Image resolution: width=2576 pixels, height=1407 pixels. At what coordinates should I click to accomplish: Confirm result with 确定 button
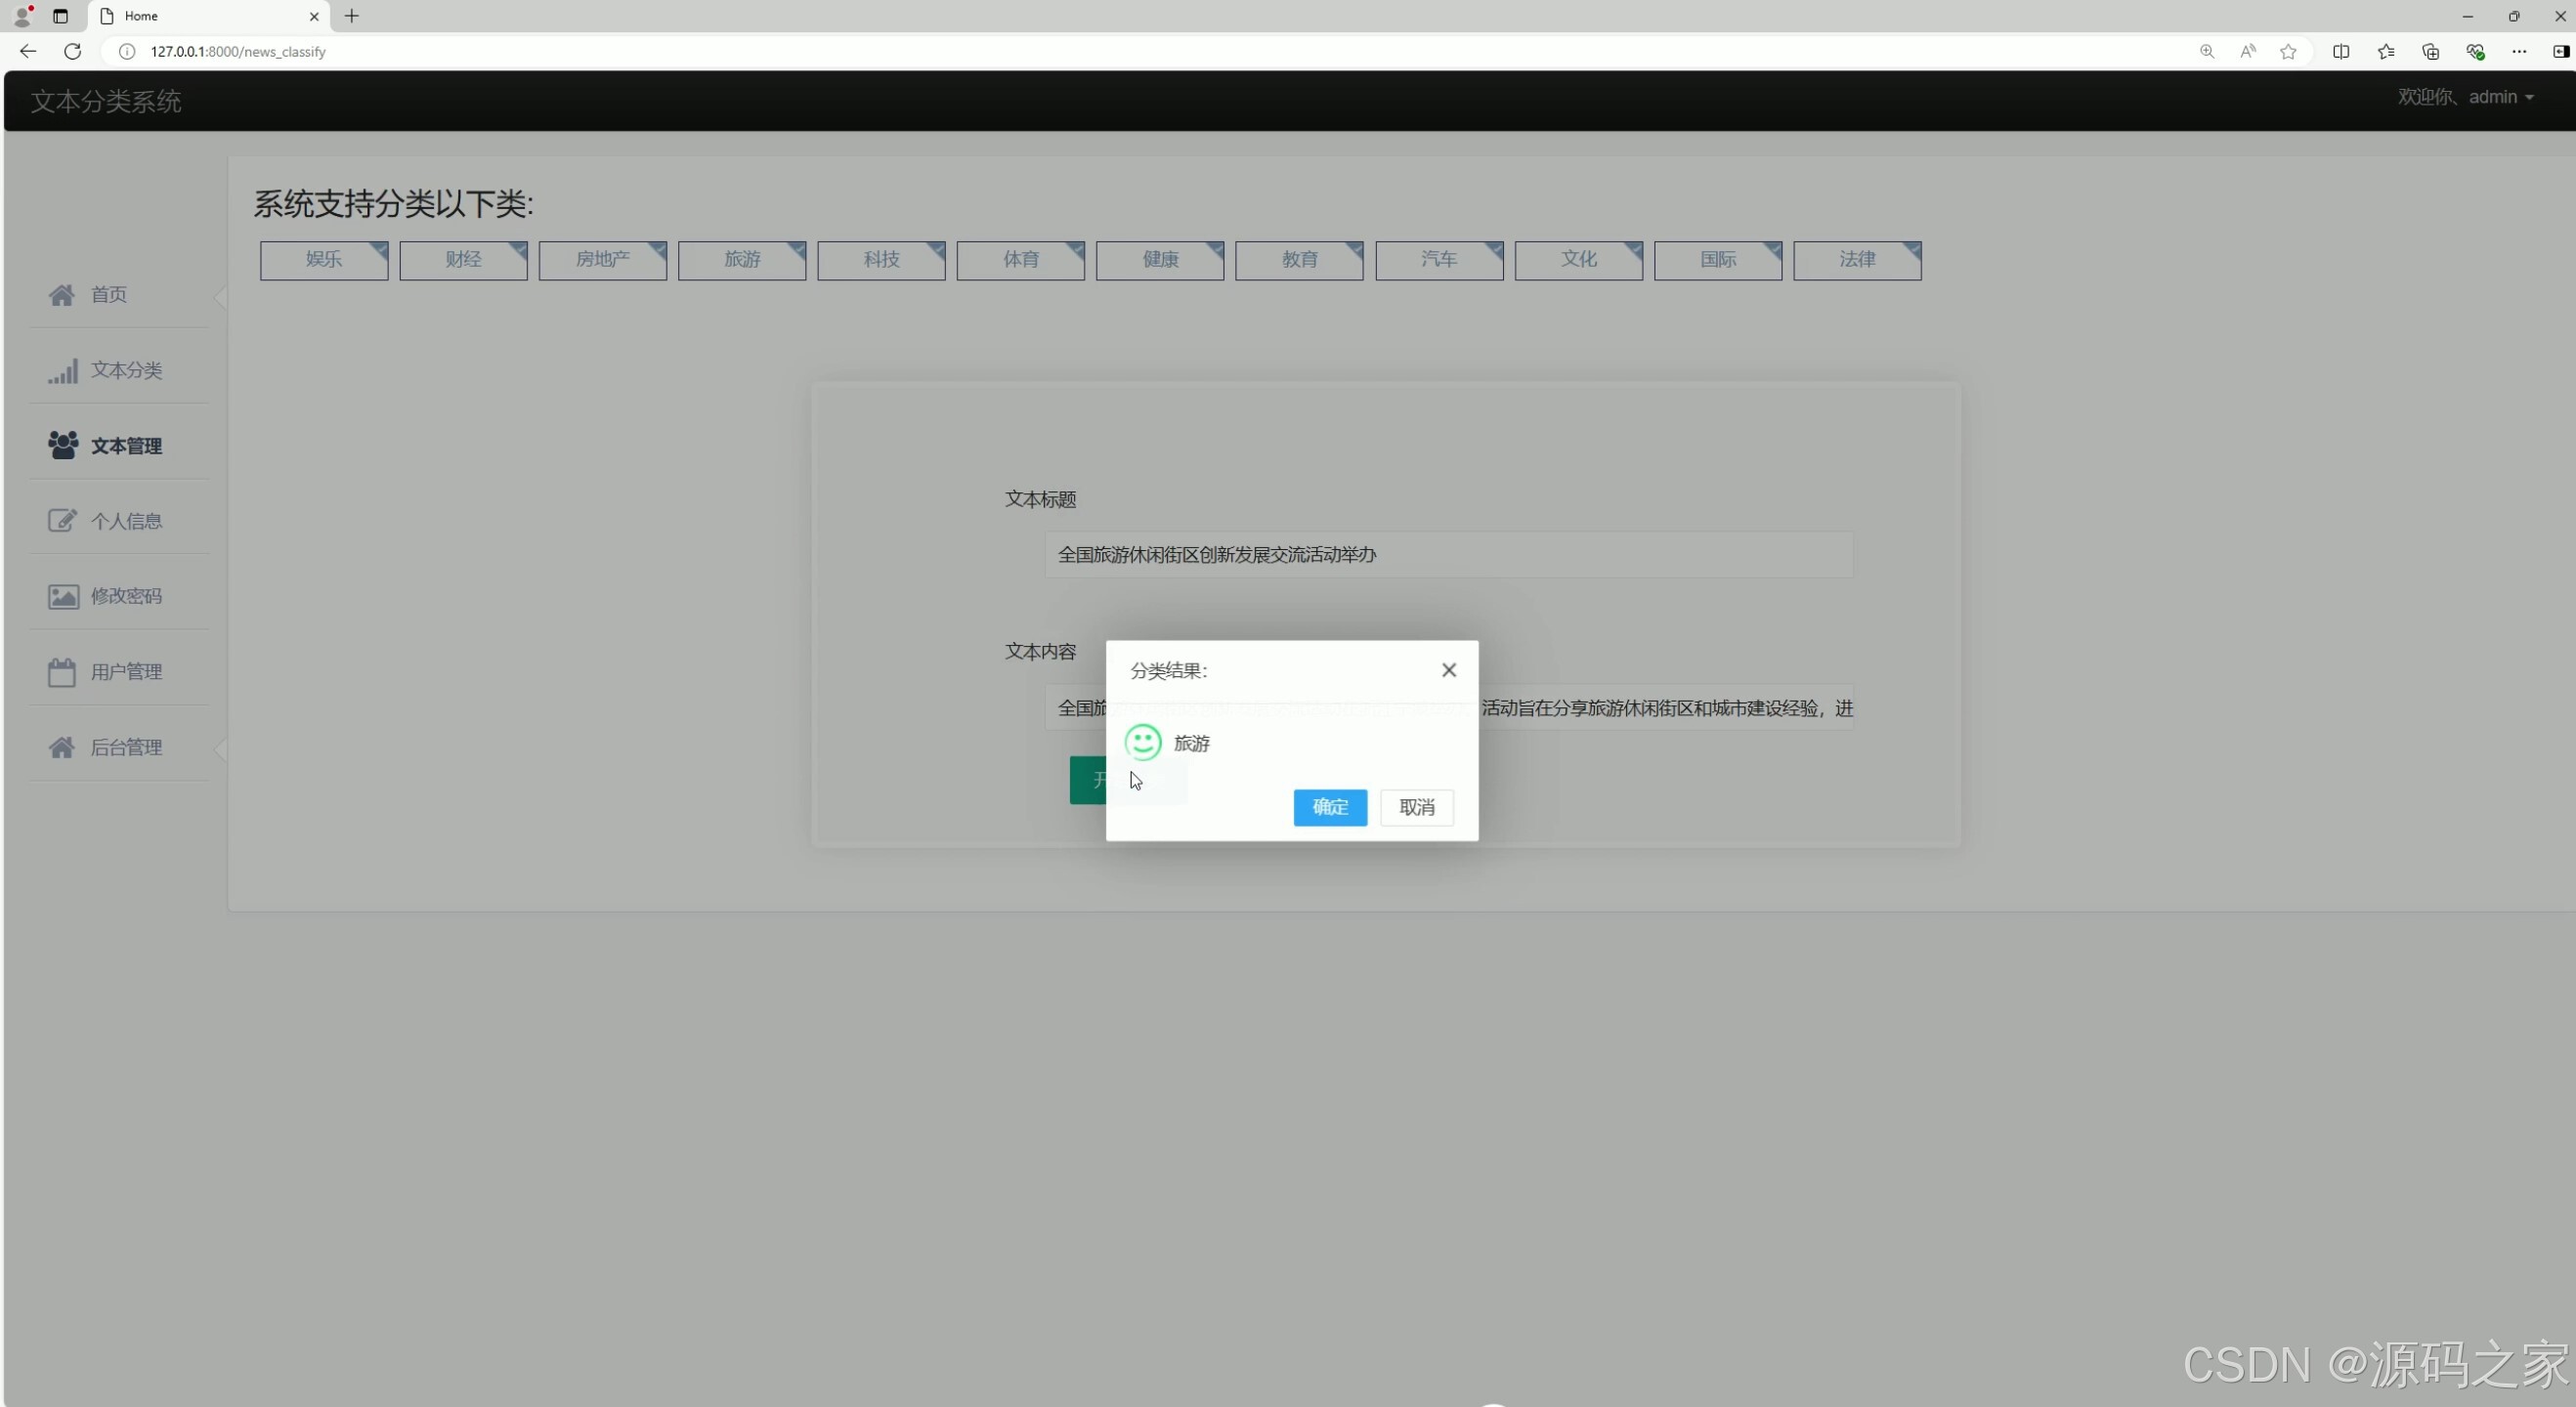1329,808
